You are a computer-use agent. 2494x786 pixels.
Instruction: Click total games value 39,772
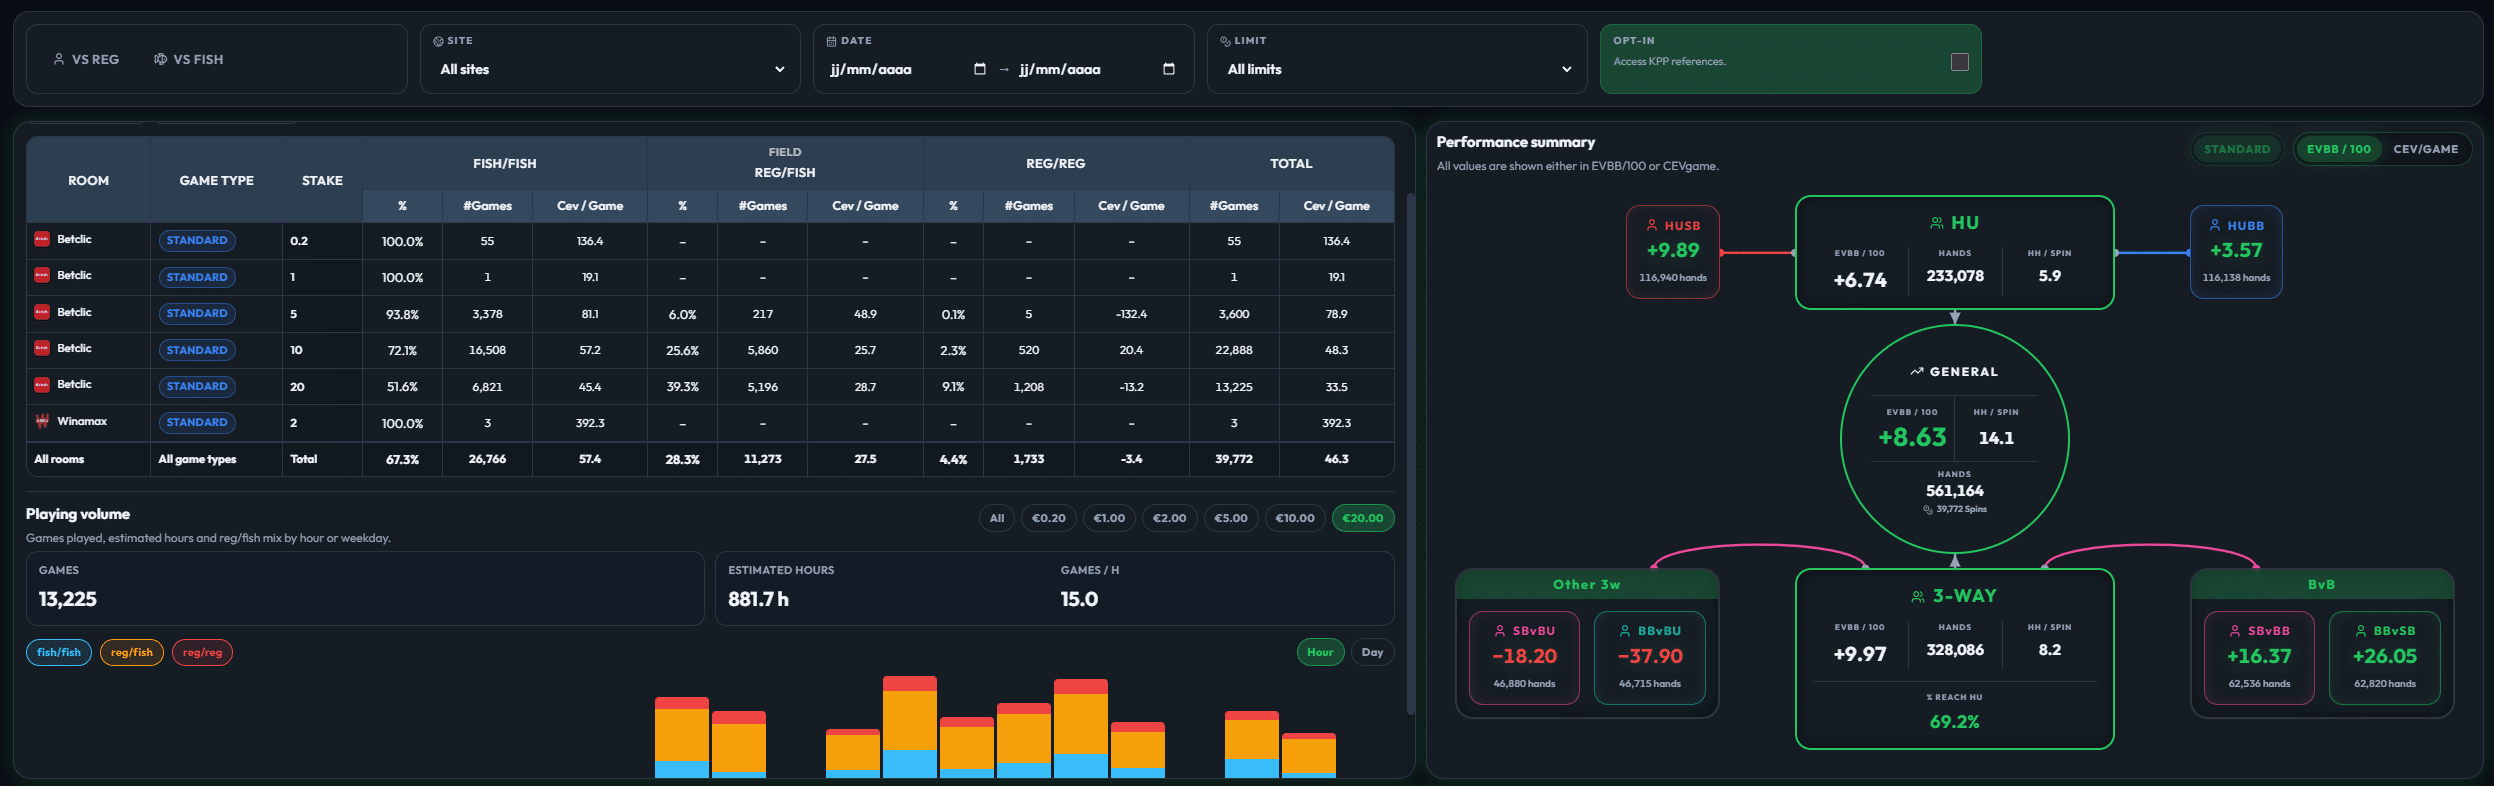click(1234, 459)
